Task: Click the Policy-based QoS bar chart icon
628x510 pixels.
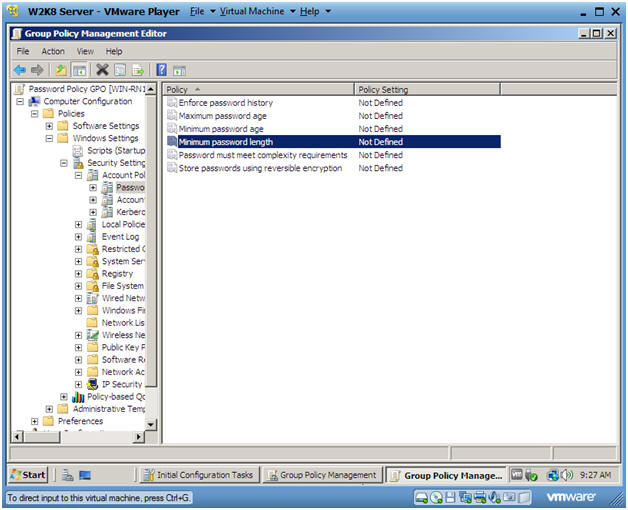Action: coord(78,397)
